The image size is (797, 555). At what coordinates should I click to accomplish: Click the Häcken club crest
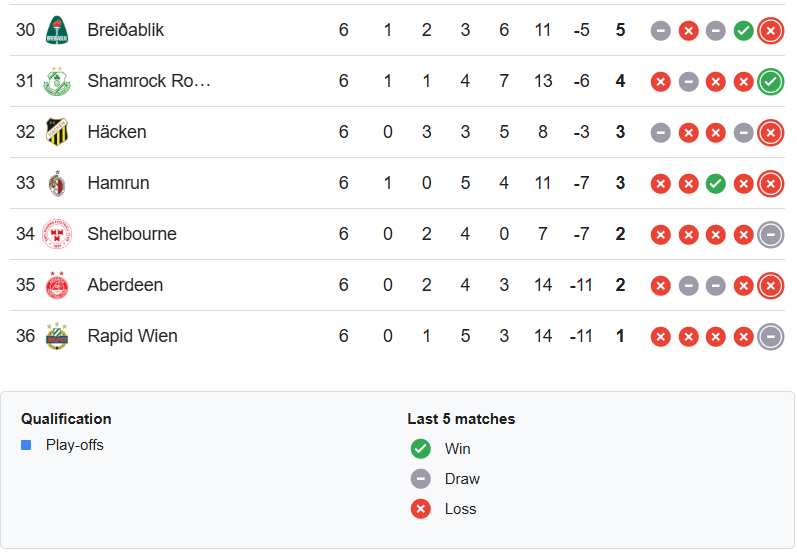57,132
